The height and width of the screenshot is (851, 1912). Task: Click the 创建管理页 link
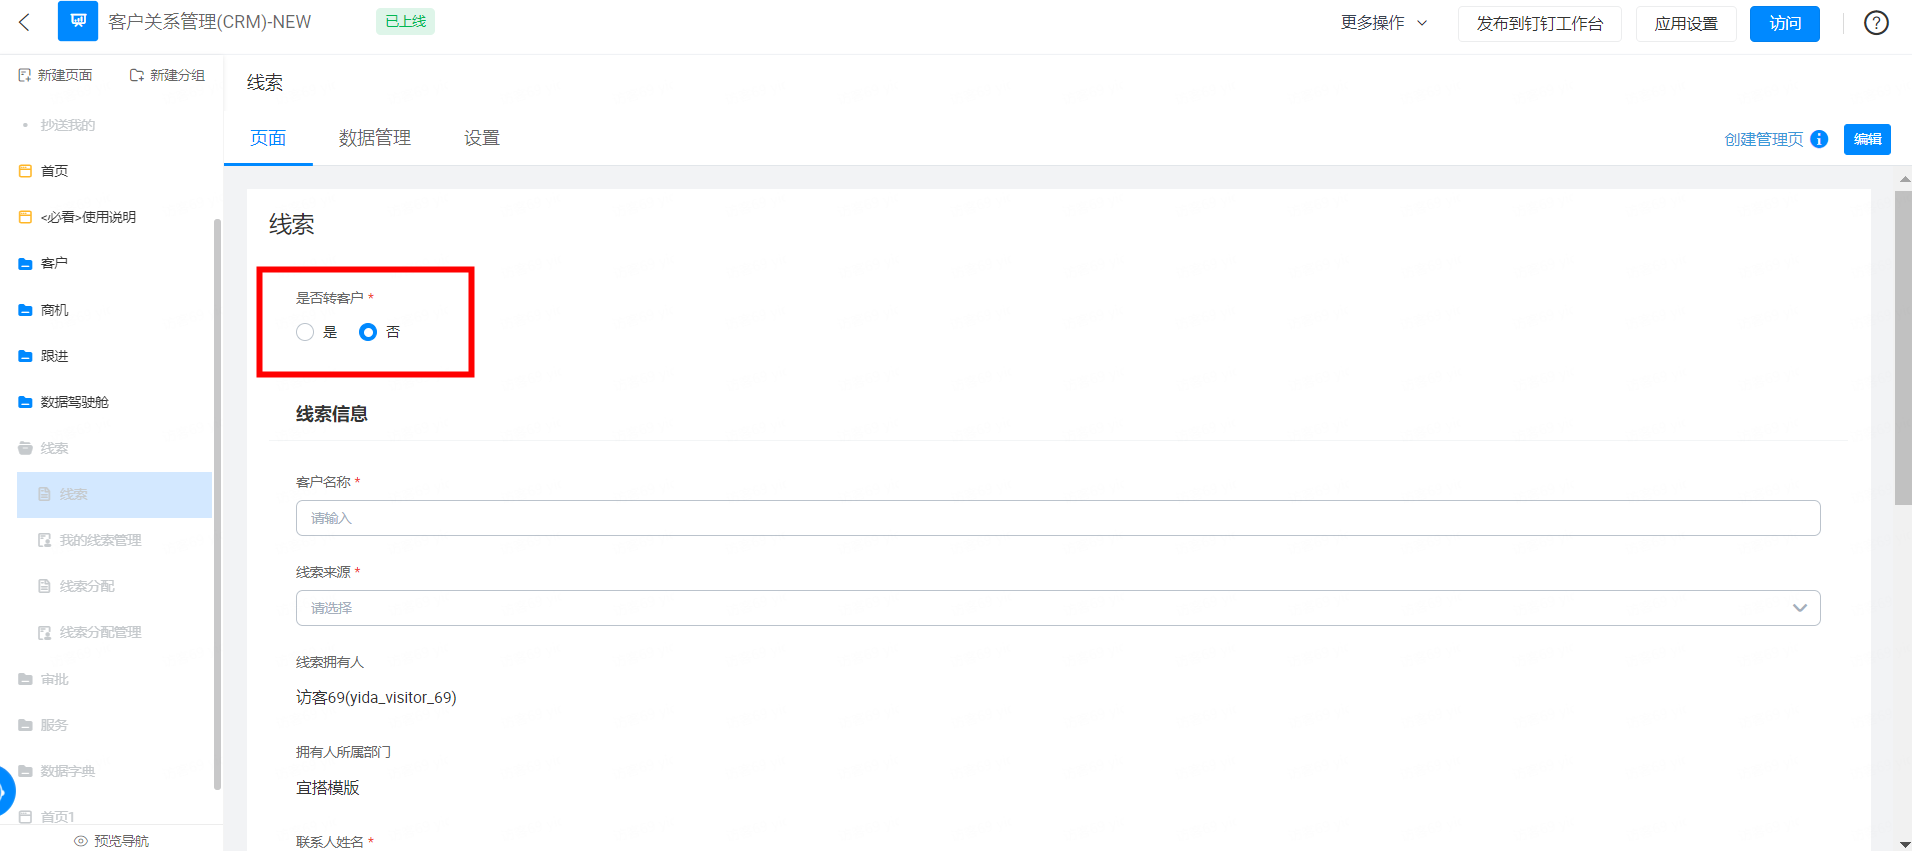1764,139
